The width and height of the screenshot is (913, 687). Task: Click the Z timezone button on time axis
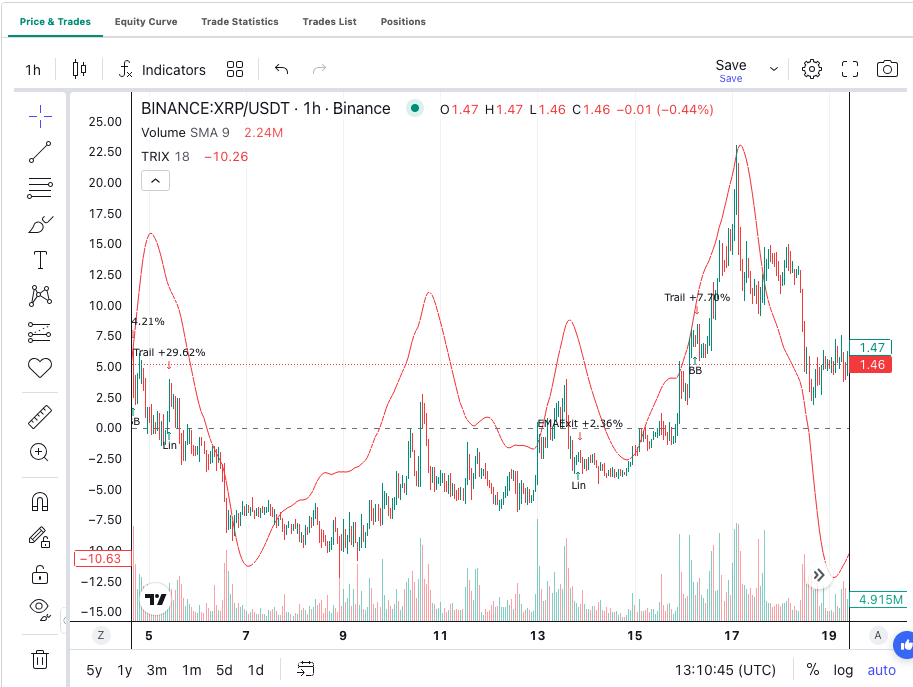101,635
